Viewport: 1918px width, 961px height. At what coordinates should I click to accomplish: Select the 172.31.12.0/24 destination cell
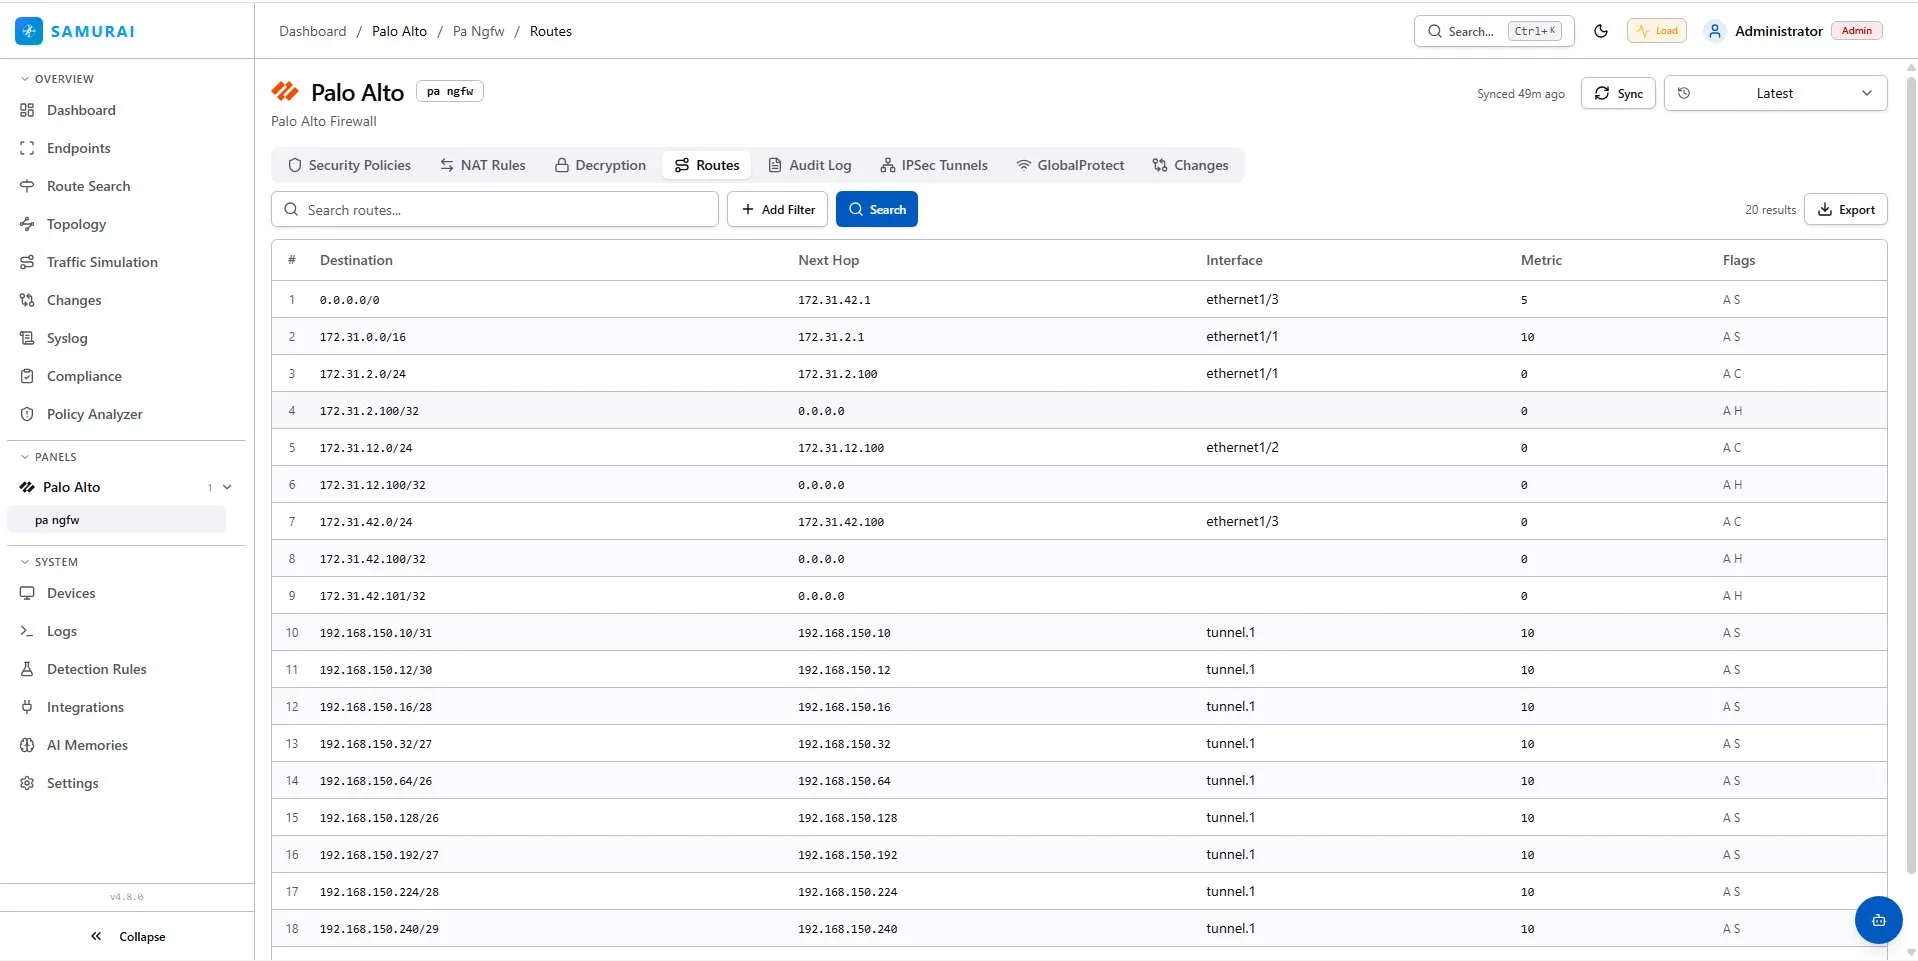366,448
